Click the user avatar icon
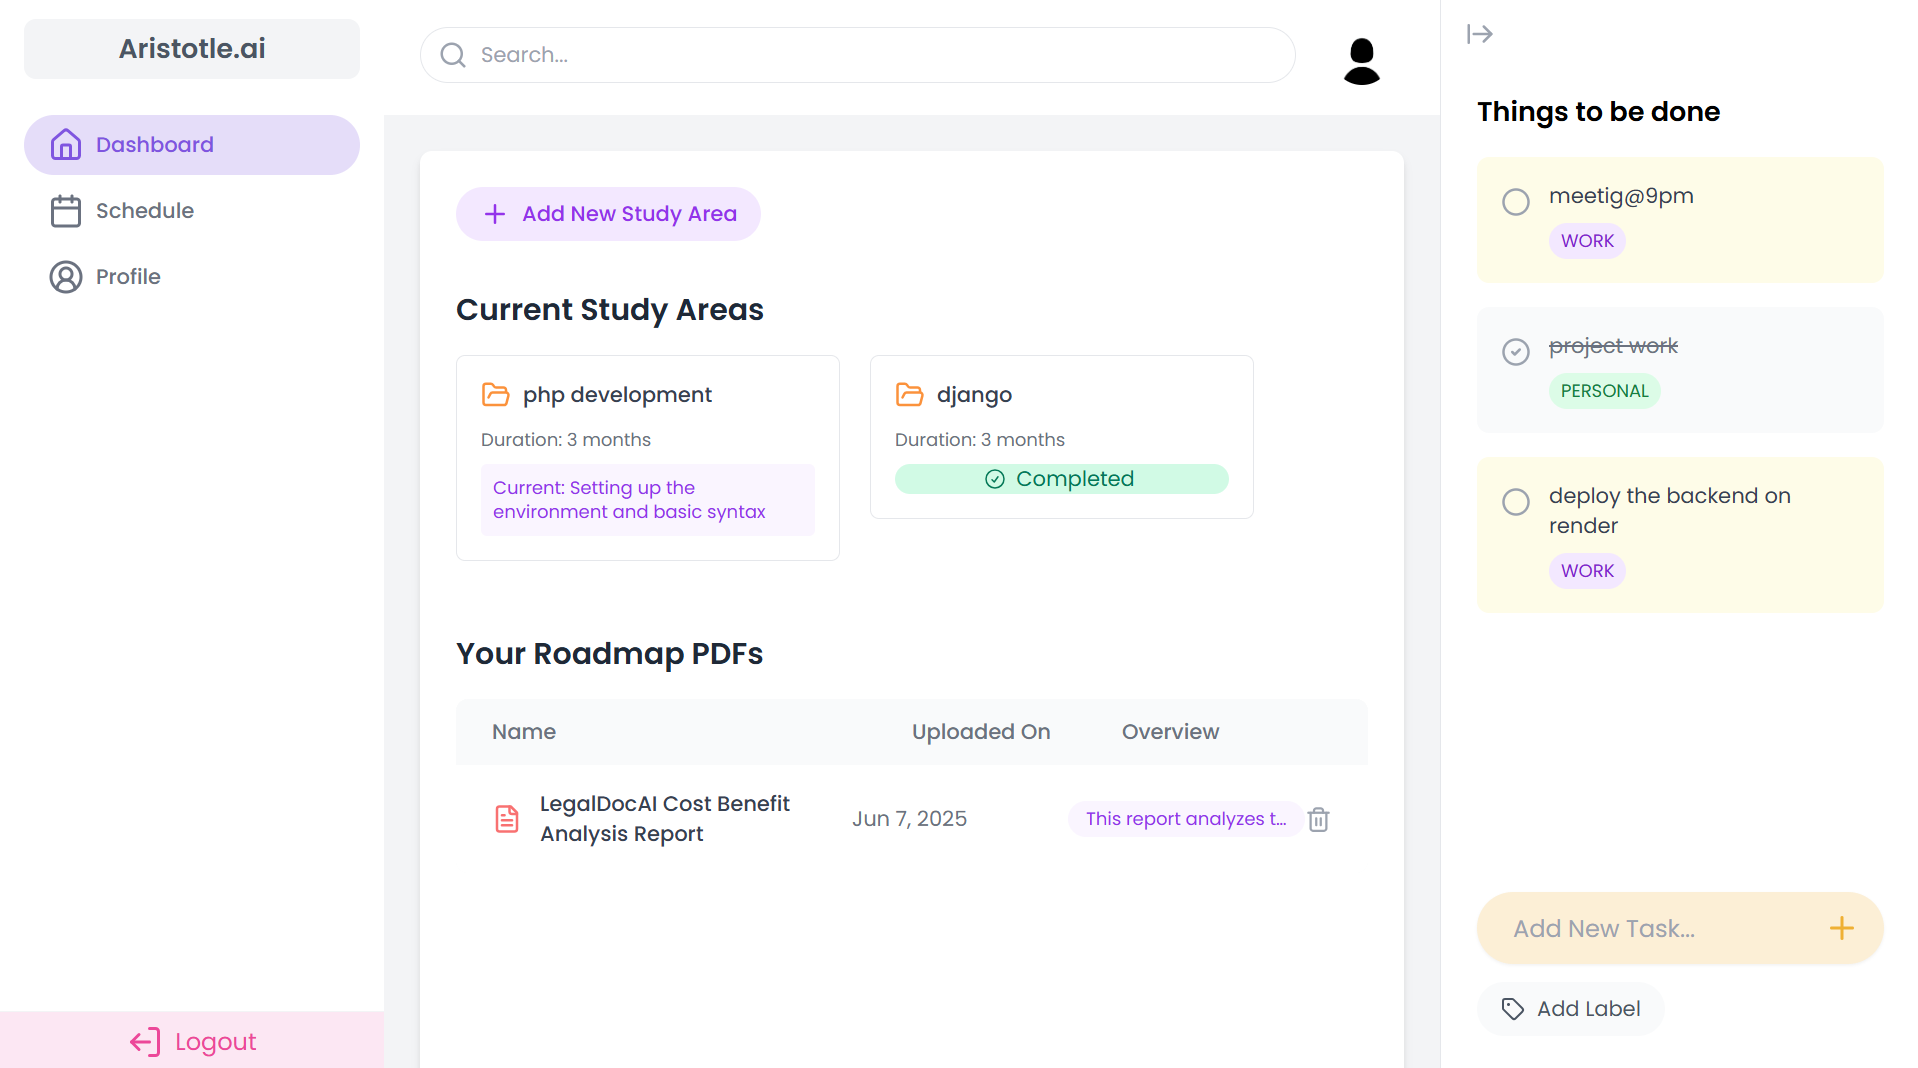This screenshot has height=1068, width=1918. [x=1361, y=61]
